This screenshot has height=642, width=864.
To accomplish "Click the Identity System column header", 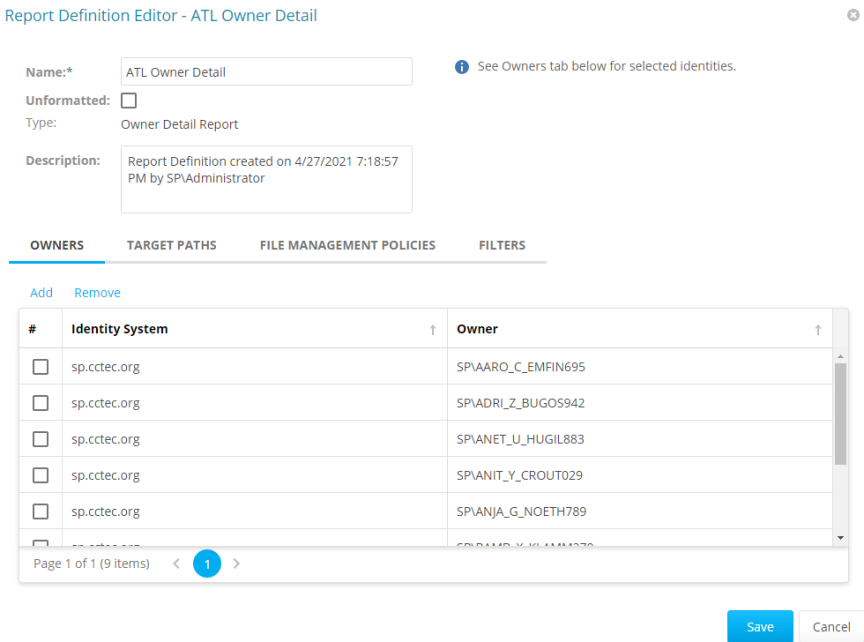I will tap(255, 329).
